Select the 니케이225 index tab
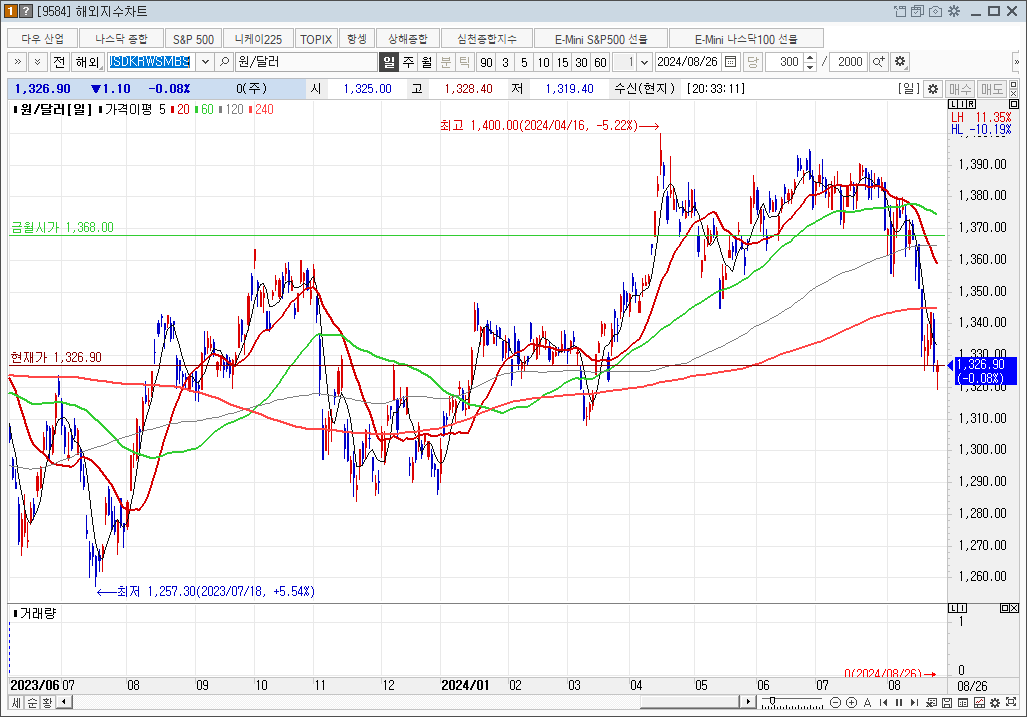 [x=258, y=39]
